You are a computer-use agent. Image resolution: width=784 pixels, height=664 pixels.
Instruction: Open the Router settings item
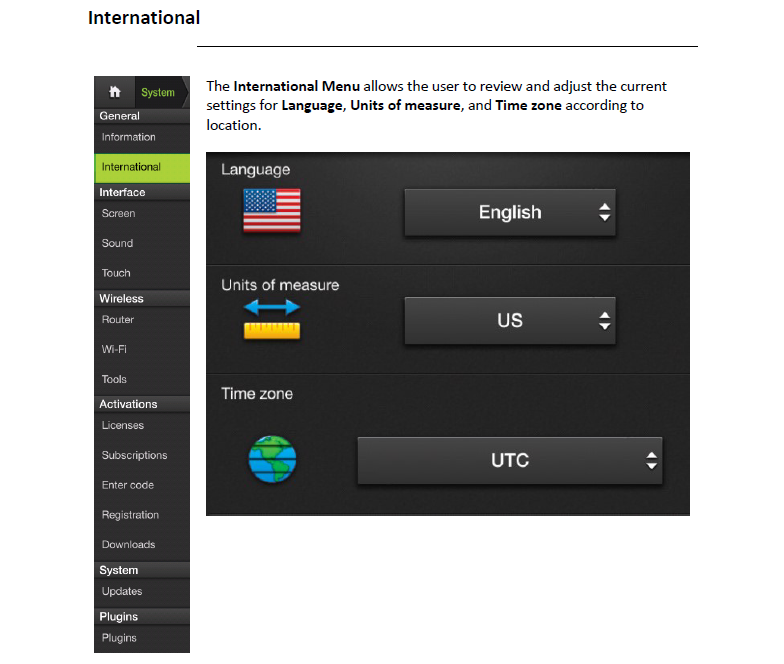pyautogui.click(x=142, y=320)
